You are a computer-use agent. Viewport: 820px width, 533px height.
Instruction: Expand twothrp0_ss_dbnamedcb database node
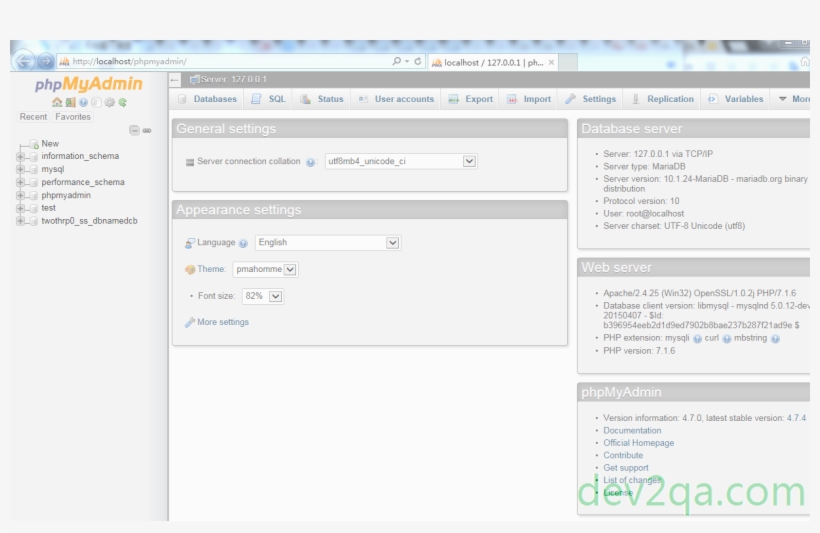pyautogui.click(x=20, y=221)
